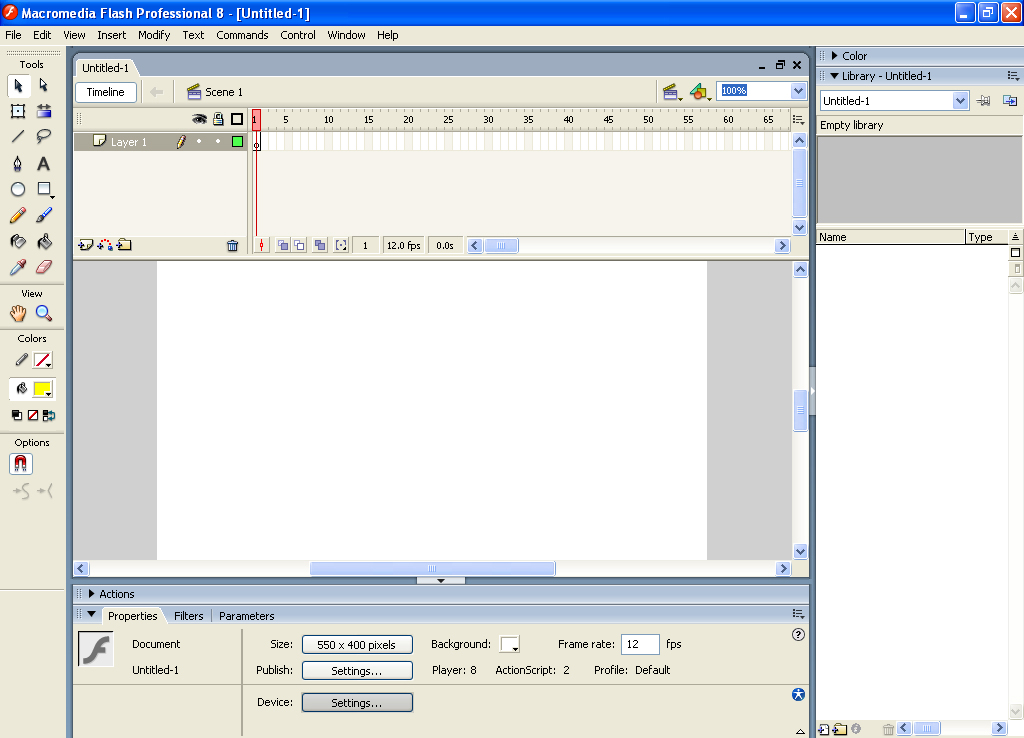
Task: Click the Edit Scene icon
Action: (x=671, y=92)
